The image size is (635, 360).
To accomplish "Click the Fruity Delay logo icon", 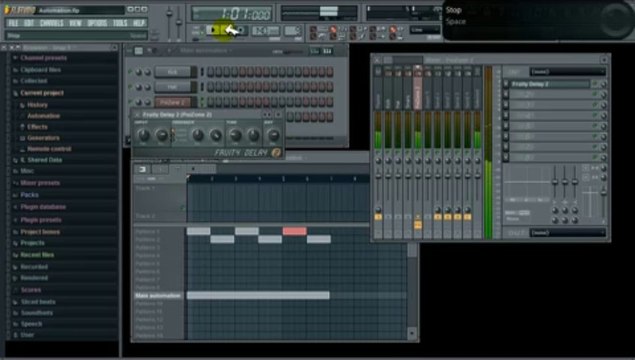I will tap(277, 153).
